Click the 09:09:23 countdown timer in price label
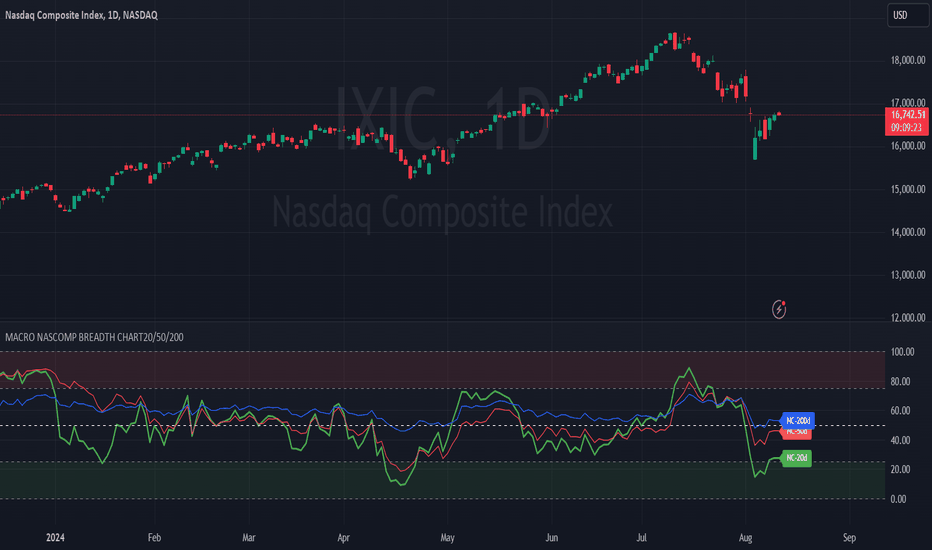The width and height of the screenshot is (932, 550). point(906,128)
